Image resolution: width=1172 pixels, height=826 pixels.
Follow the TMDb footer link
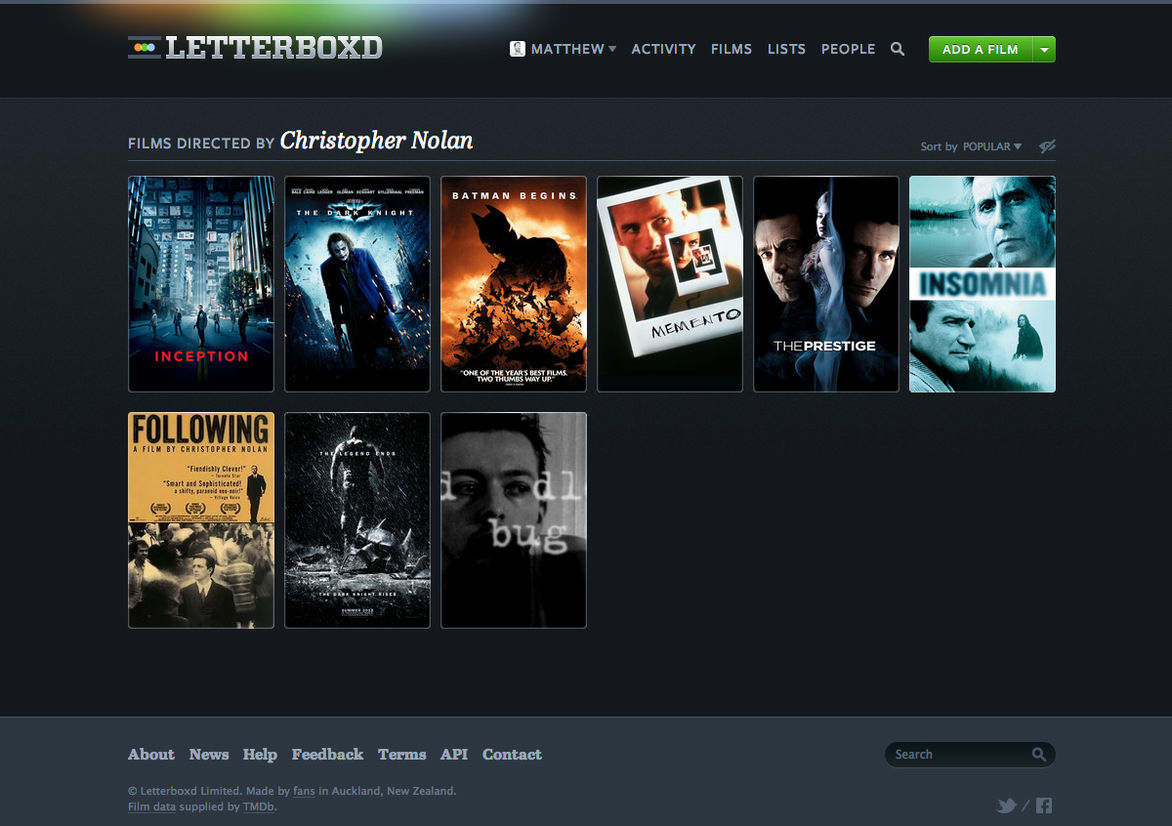click(259, 807)
